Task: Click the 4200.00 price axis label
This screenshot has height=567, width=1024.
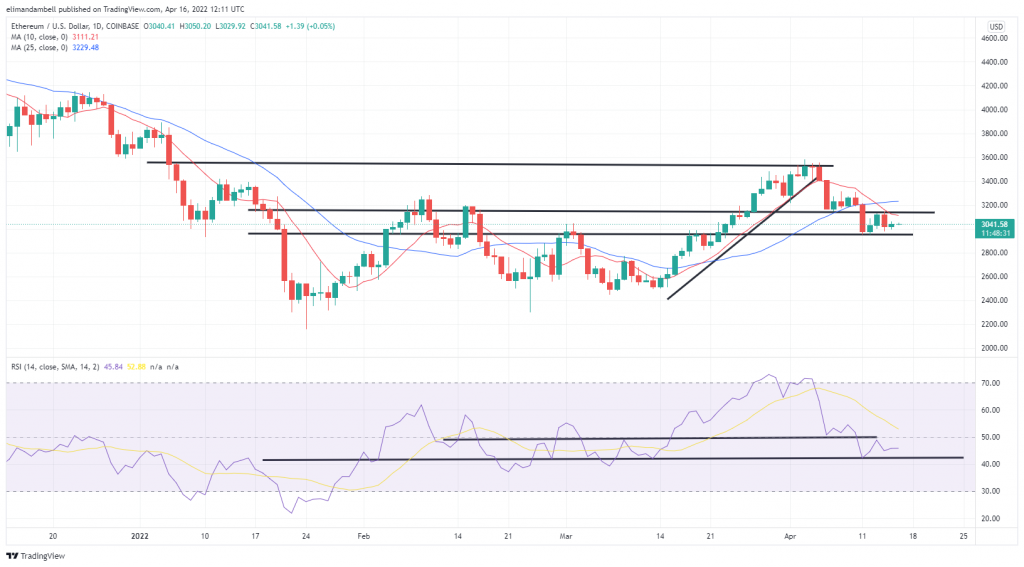Action: click(x=995, y=86)
